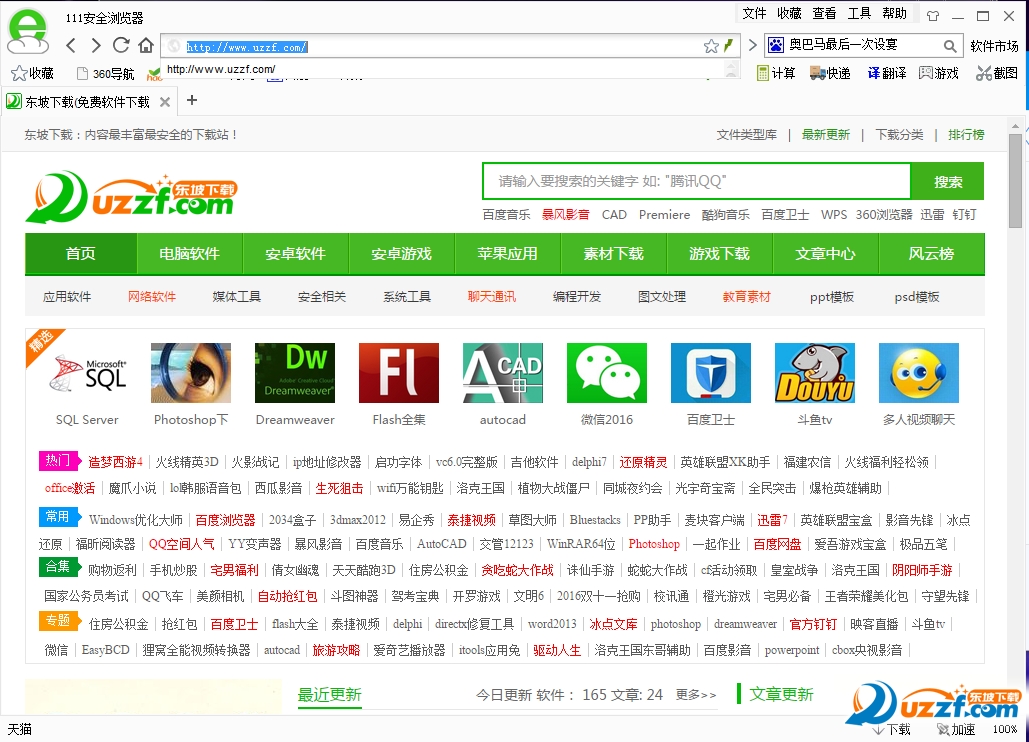Click the skin shirt icon in title bar
Viewport: 1029px width, 742px height.
click(933, 16)
